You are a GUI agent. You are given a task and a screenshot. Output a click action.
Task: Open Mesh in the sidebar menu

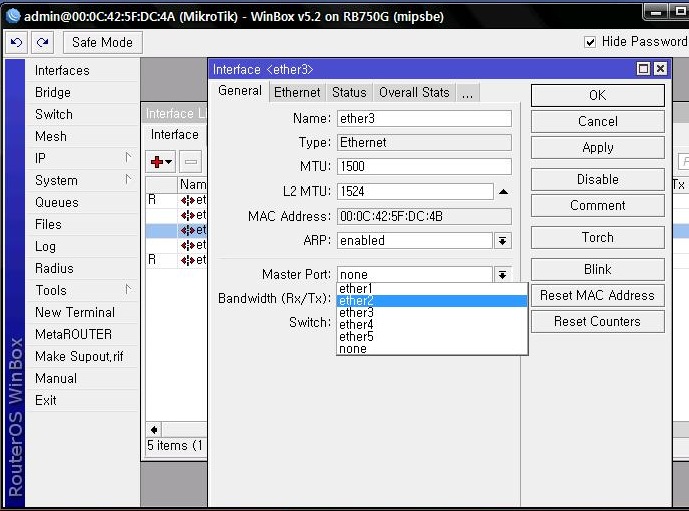[82, 136]
